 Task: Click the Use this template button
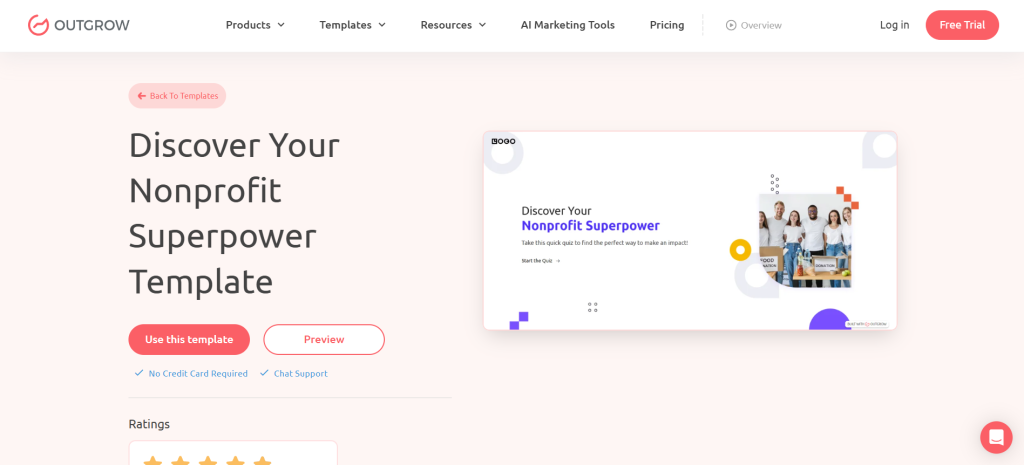point(189,339)
